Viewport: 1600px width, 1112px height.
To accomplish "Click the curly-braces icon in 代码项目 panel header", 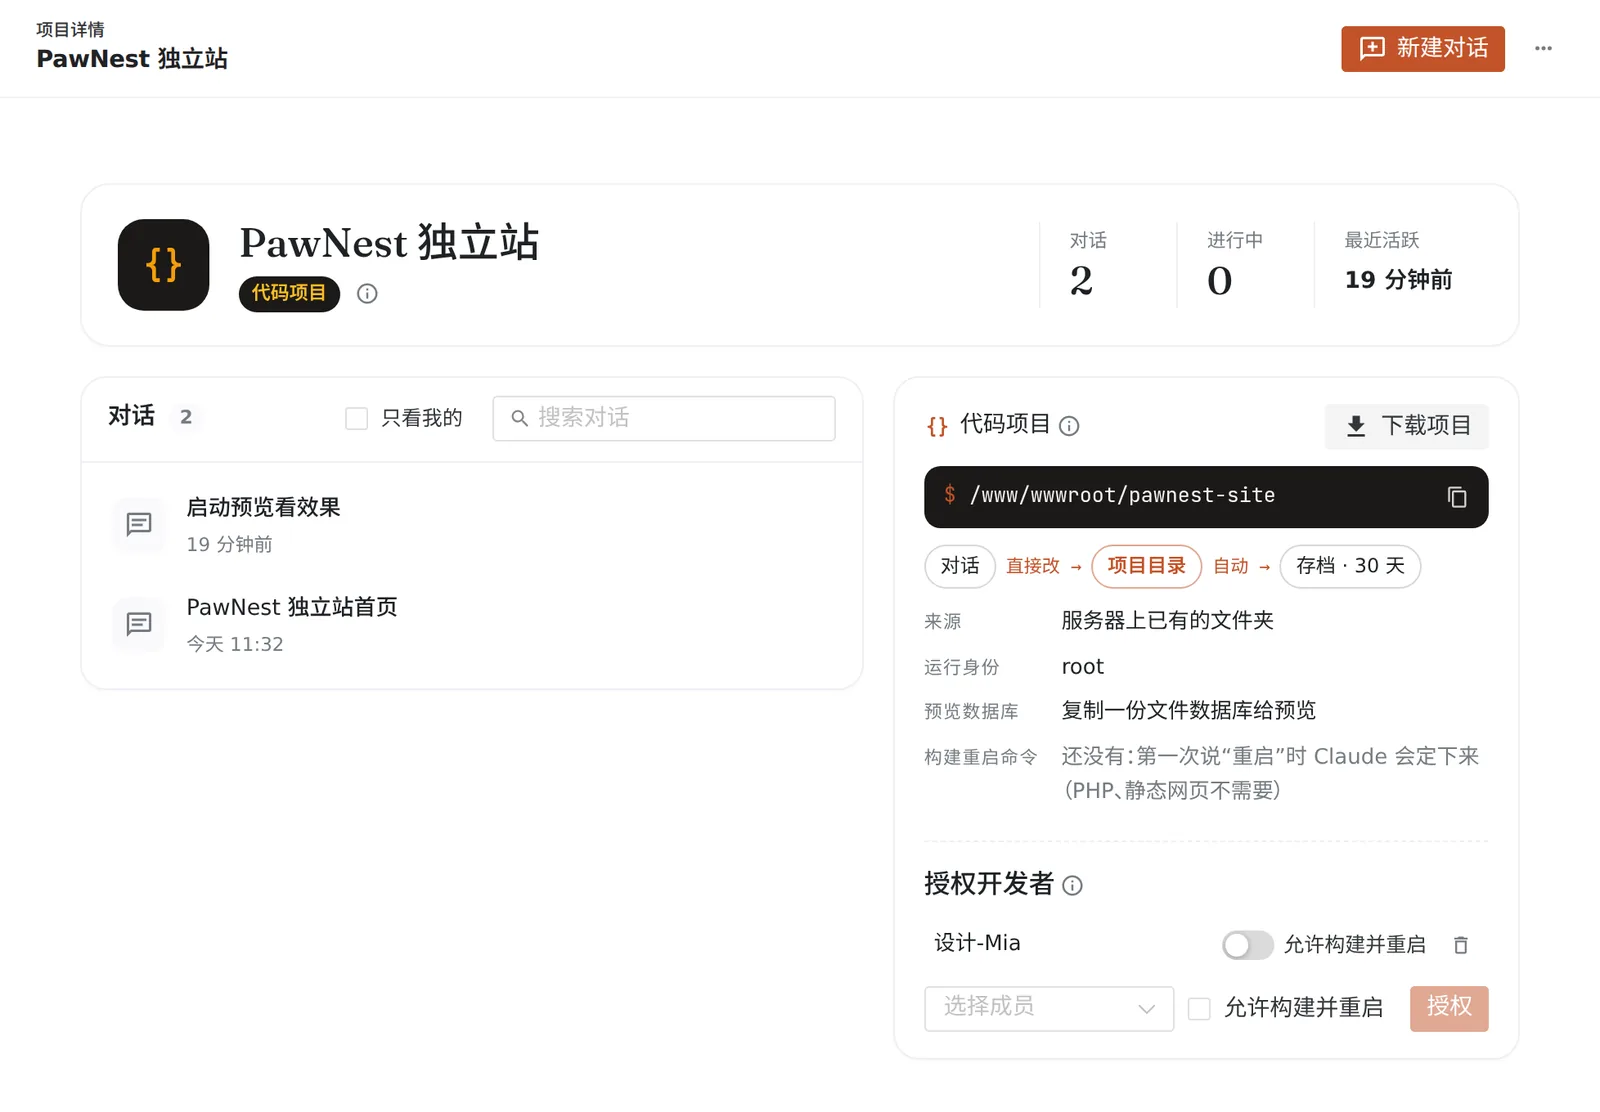I will pos(937,426).
